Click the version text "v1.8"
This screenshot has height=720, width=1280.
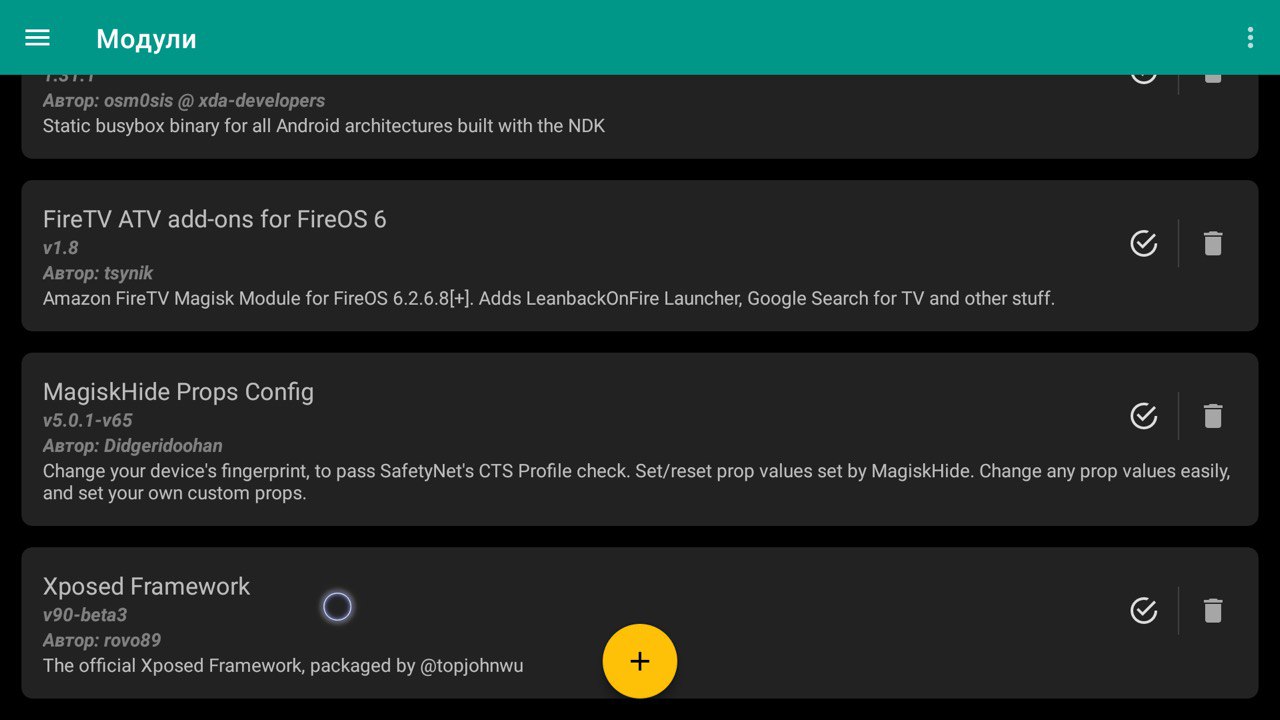point(60,248)
